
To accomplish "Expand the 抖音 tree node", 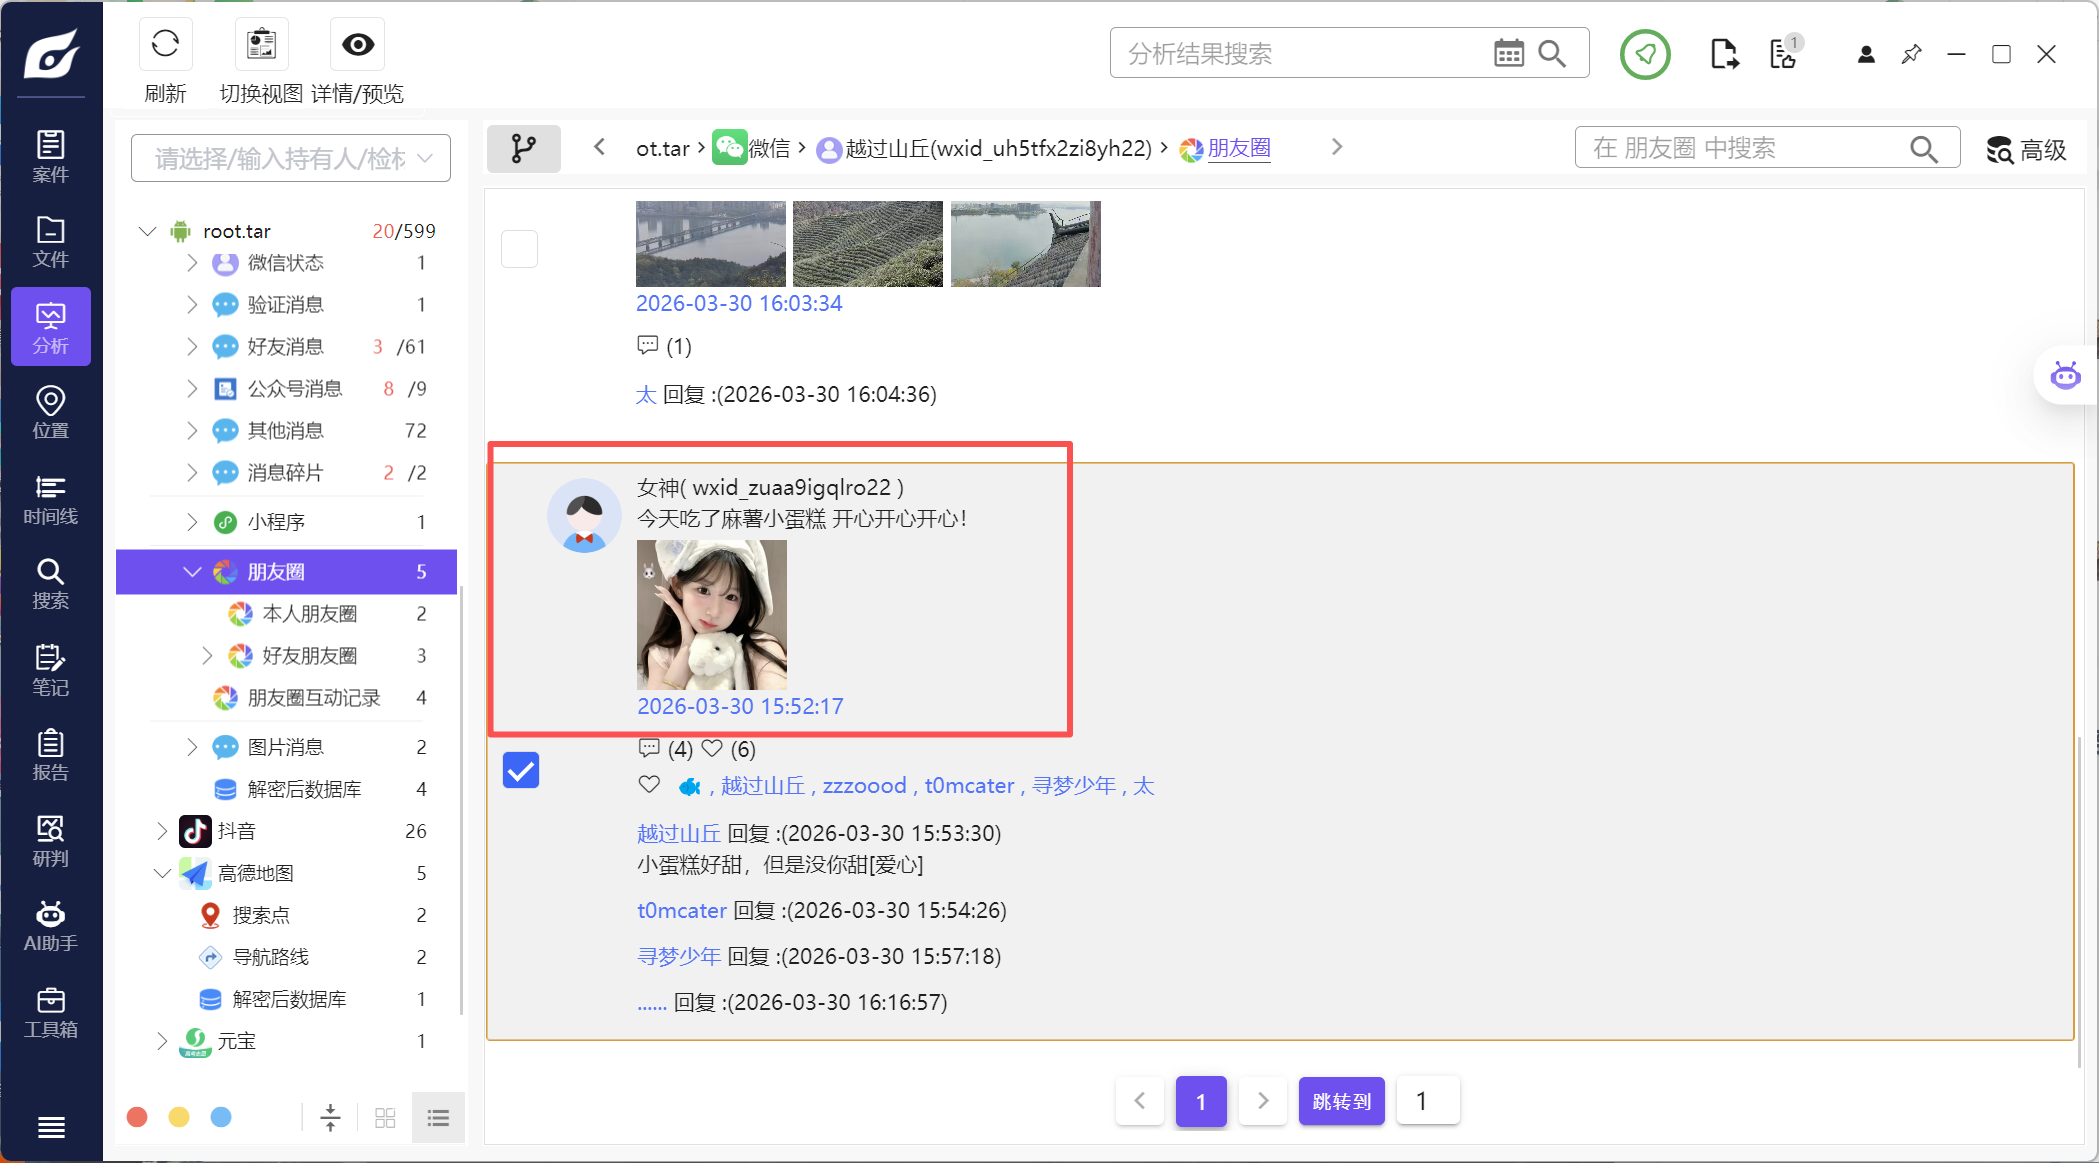I will [x=162, y=831].
